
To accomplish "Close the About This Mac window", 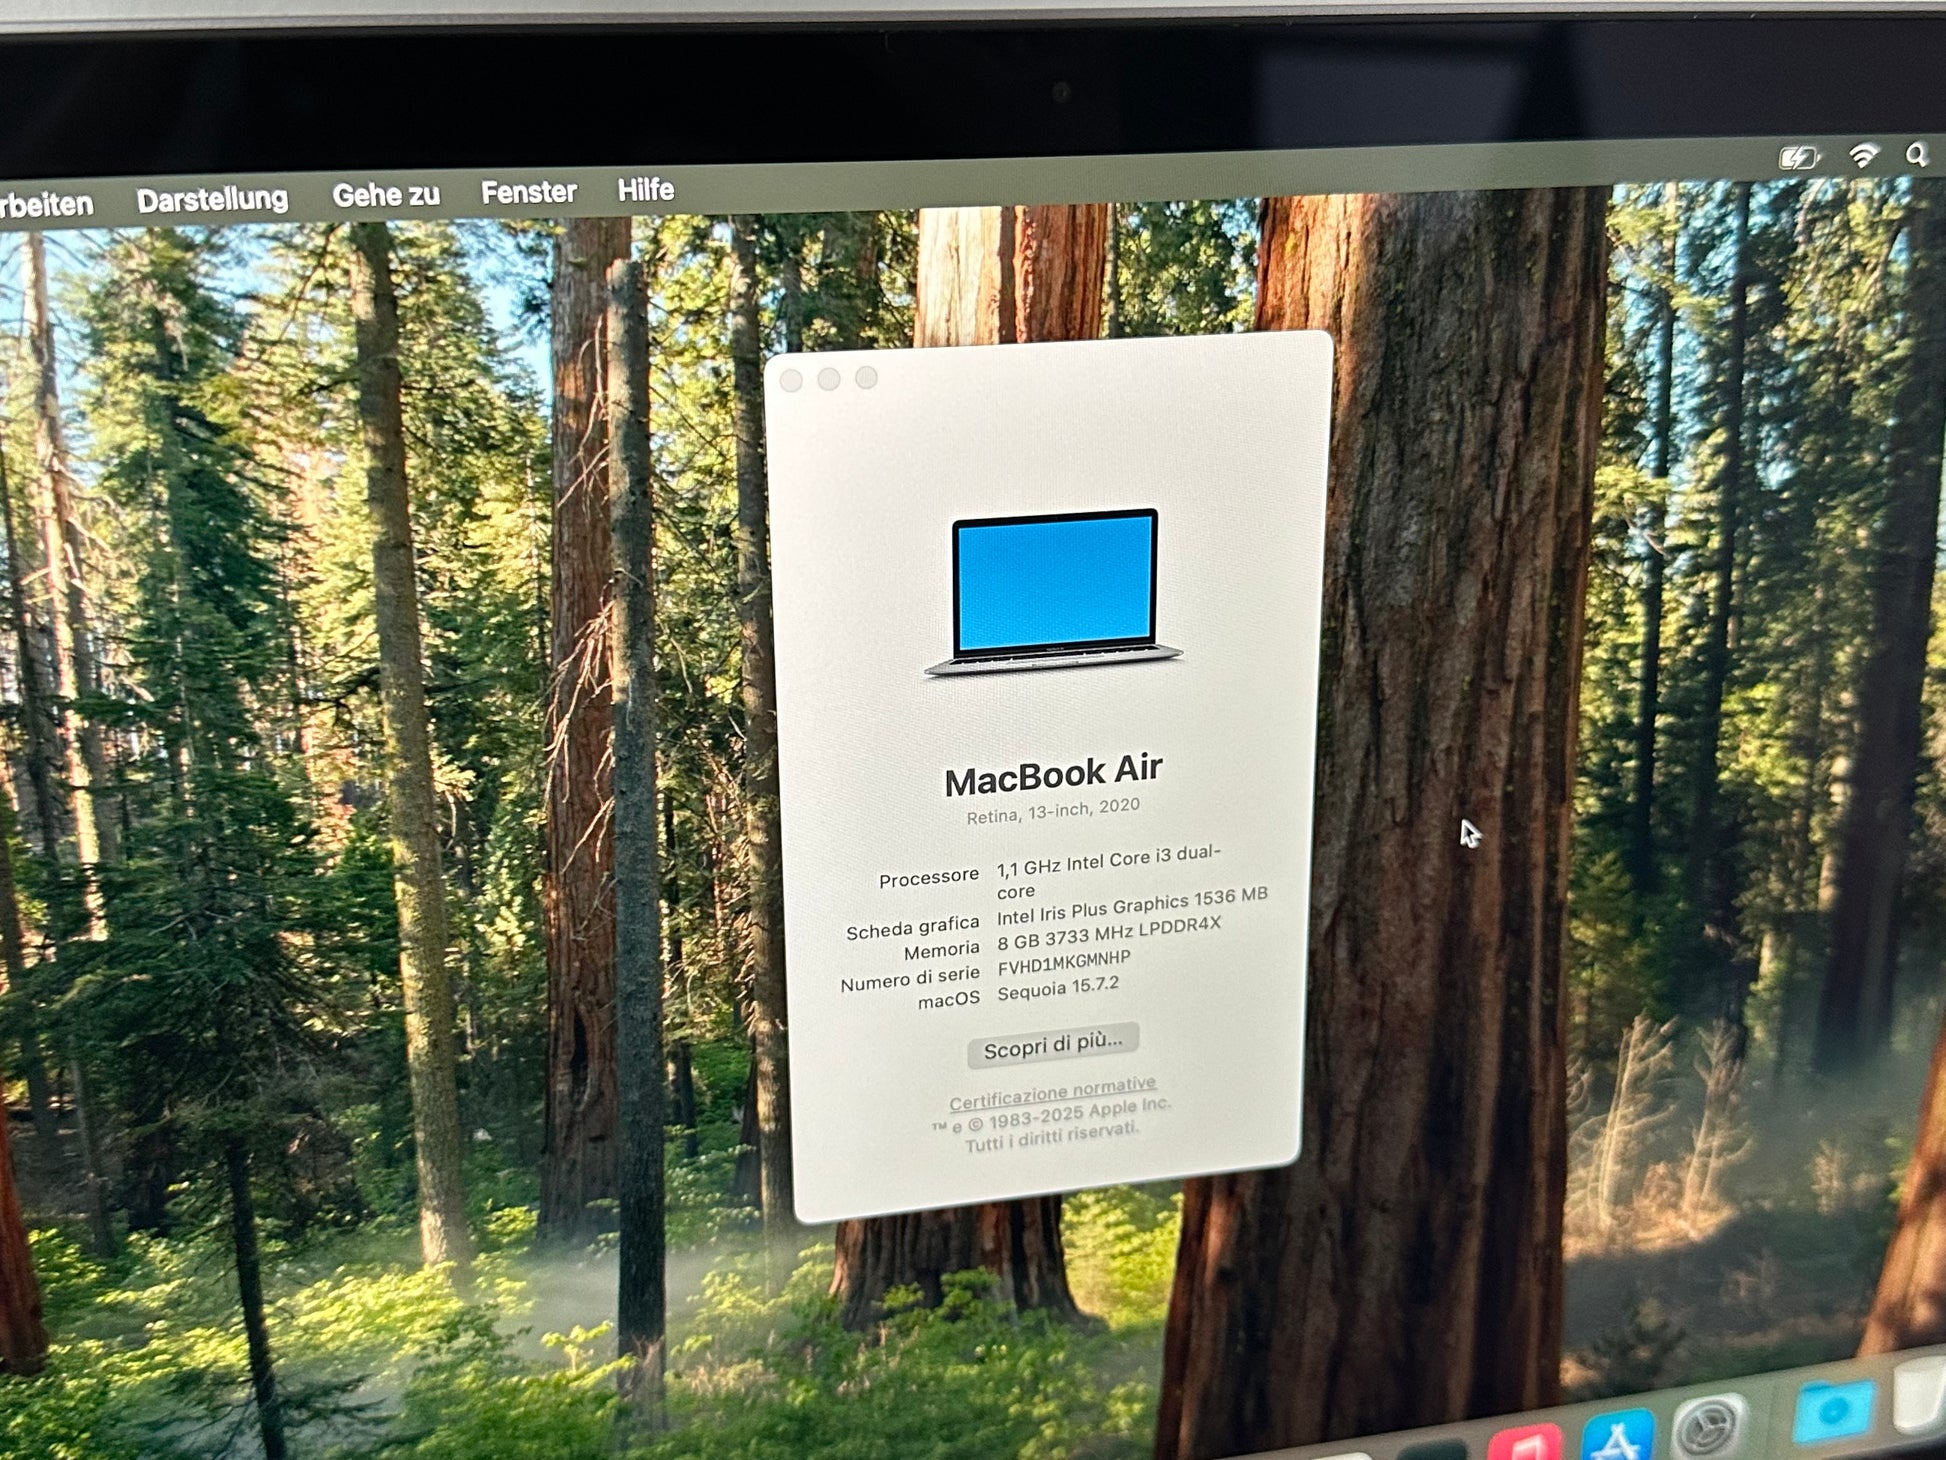I will tap(791, 381).
